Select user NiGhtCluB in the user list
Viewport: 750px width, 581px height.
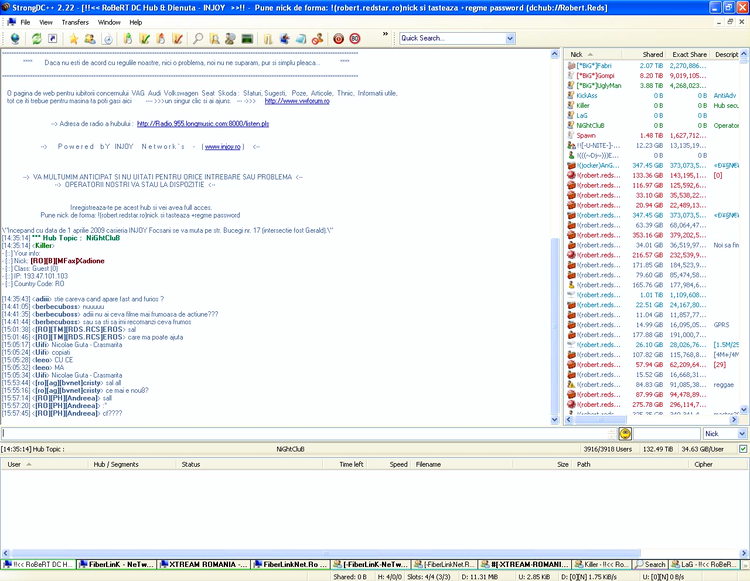(590, 125)
